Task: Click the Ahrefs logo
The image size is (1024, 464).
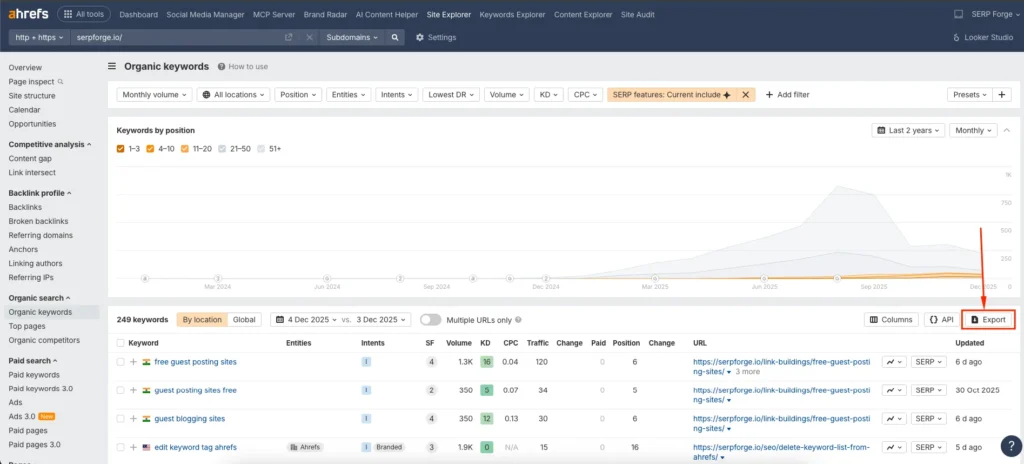Action: pos(26,15)
